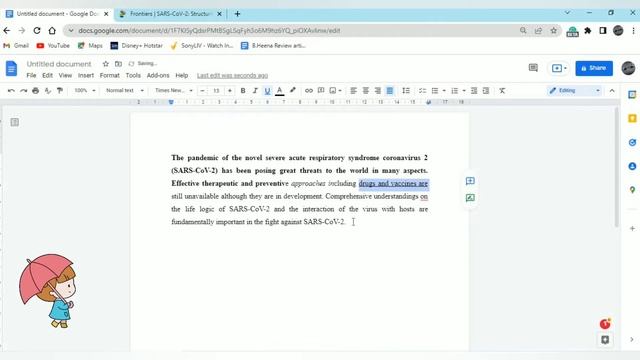Open the View menu
640x360 pixels.
point(65,76)
